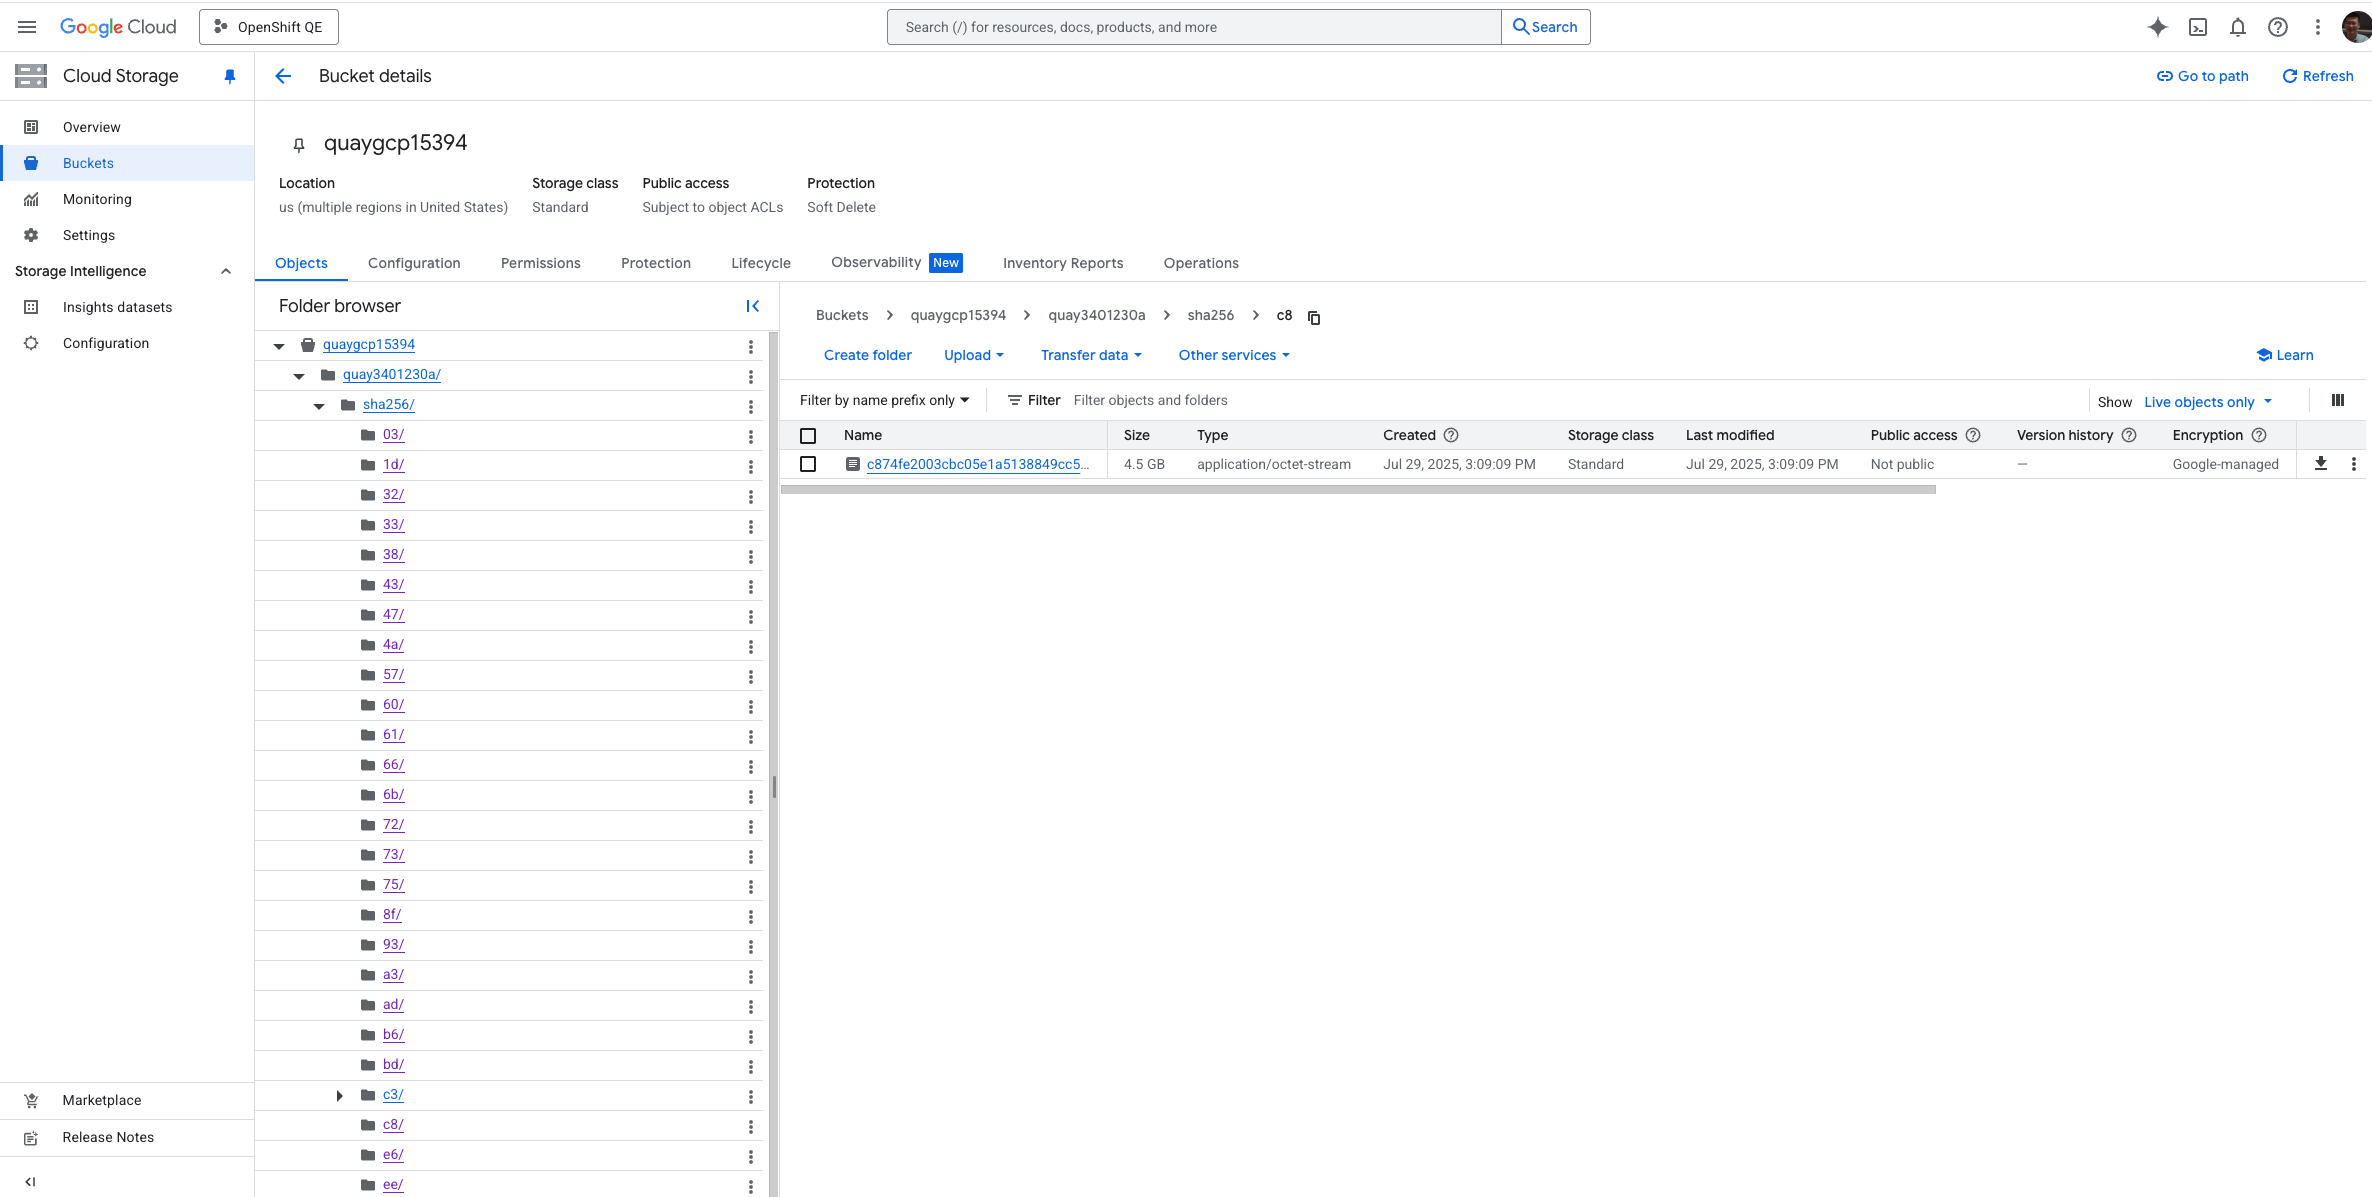This screenshot has height=1197, width=2372.
Task: Collapse the Folder browser panel
Action: pyautogui.click(x=752, y=306)
